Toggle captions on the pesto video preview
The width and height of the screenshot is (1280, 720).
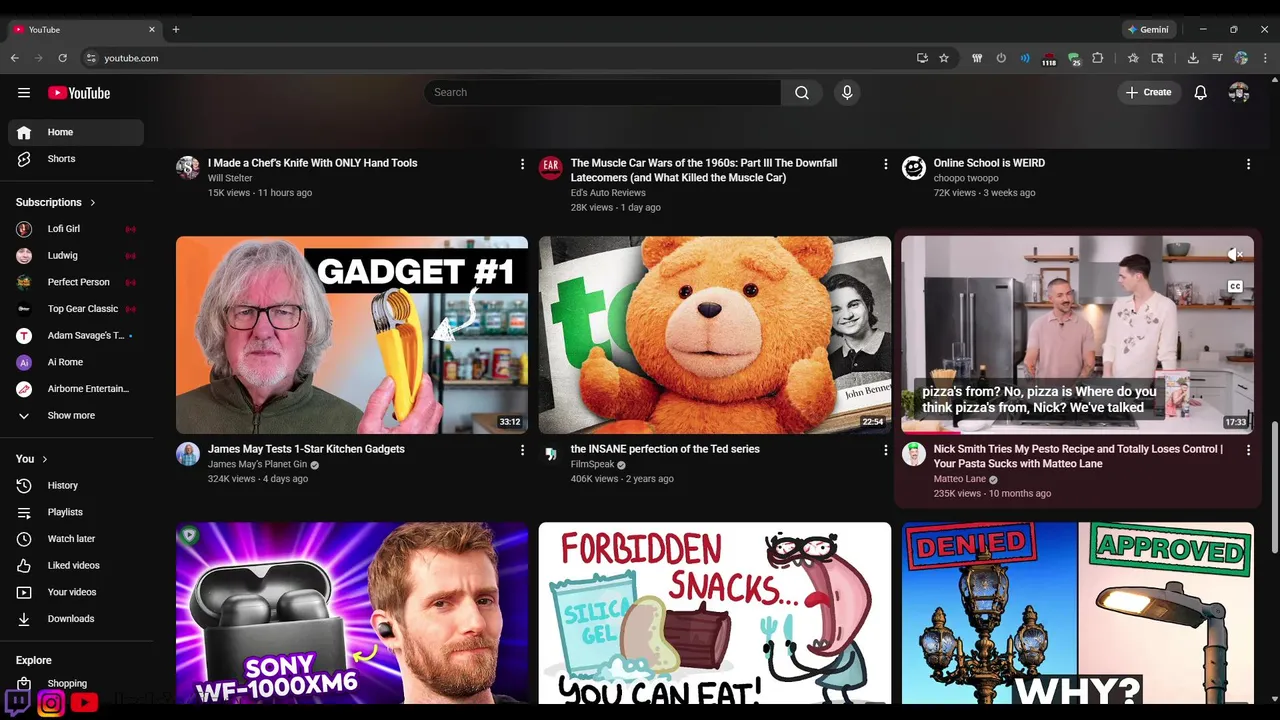1235,287
